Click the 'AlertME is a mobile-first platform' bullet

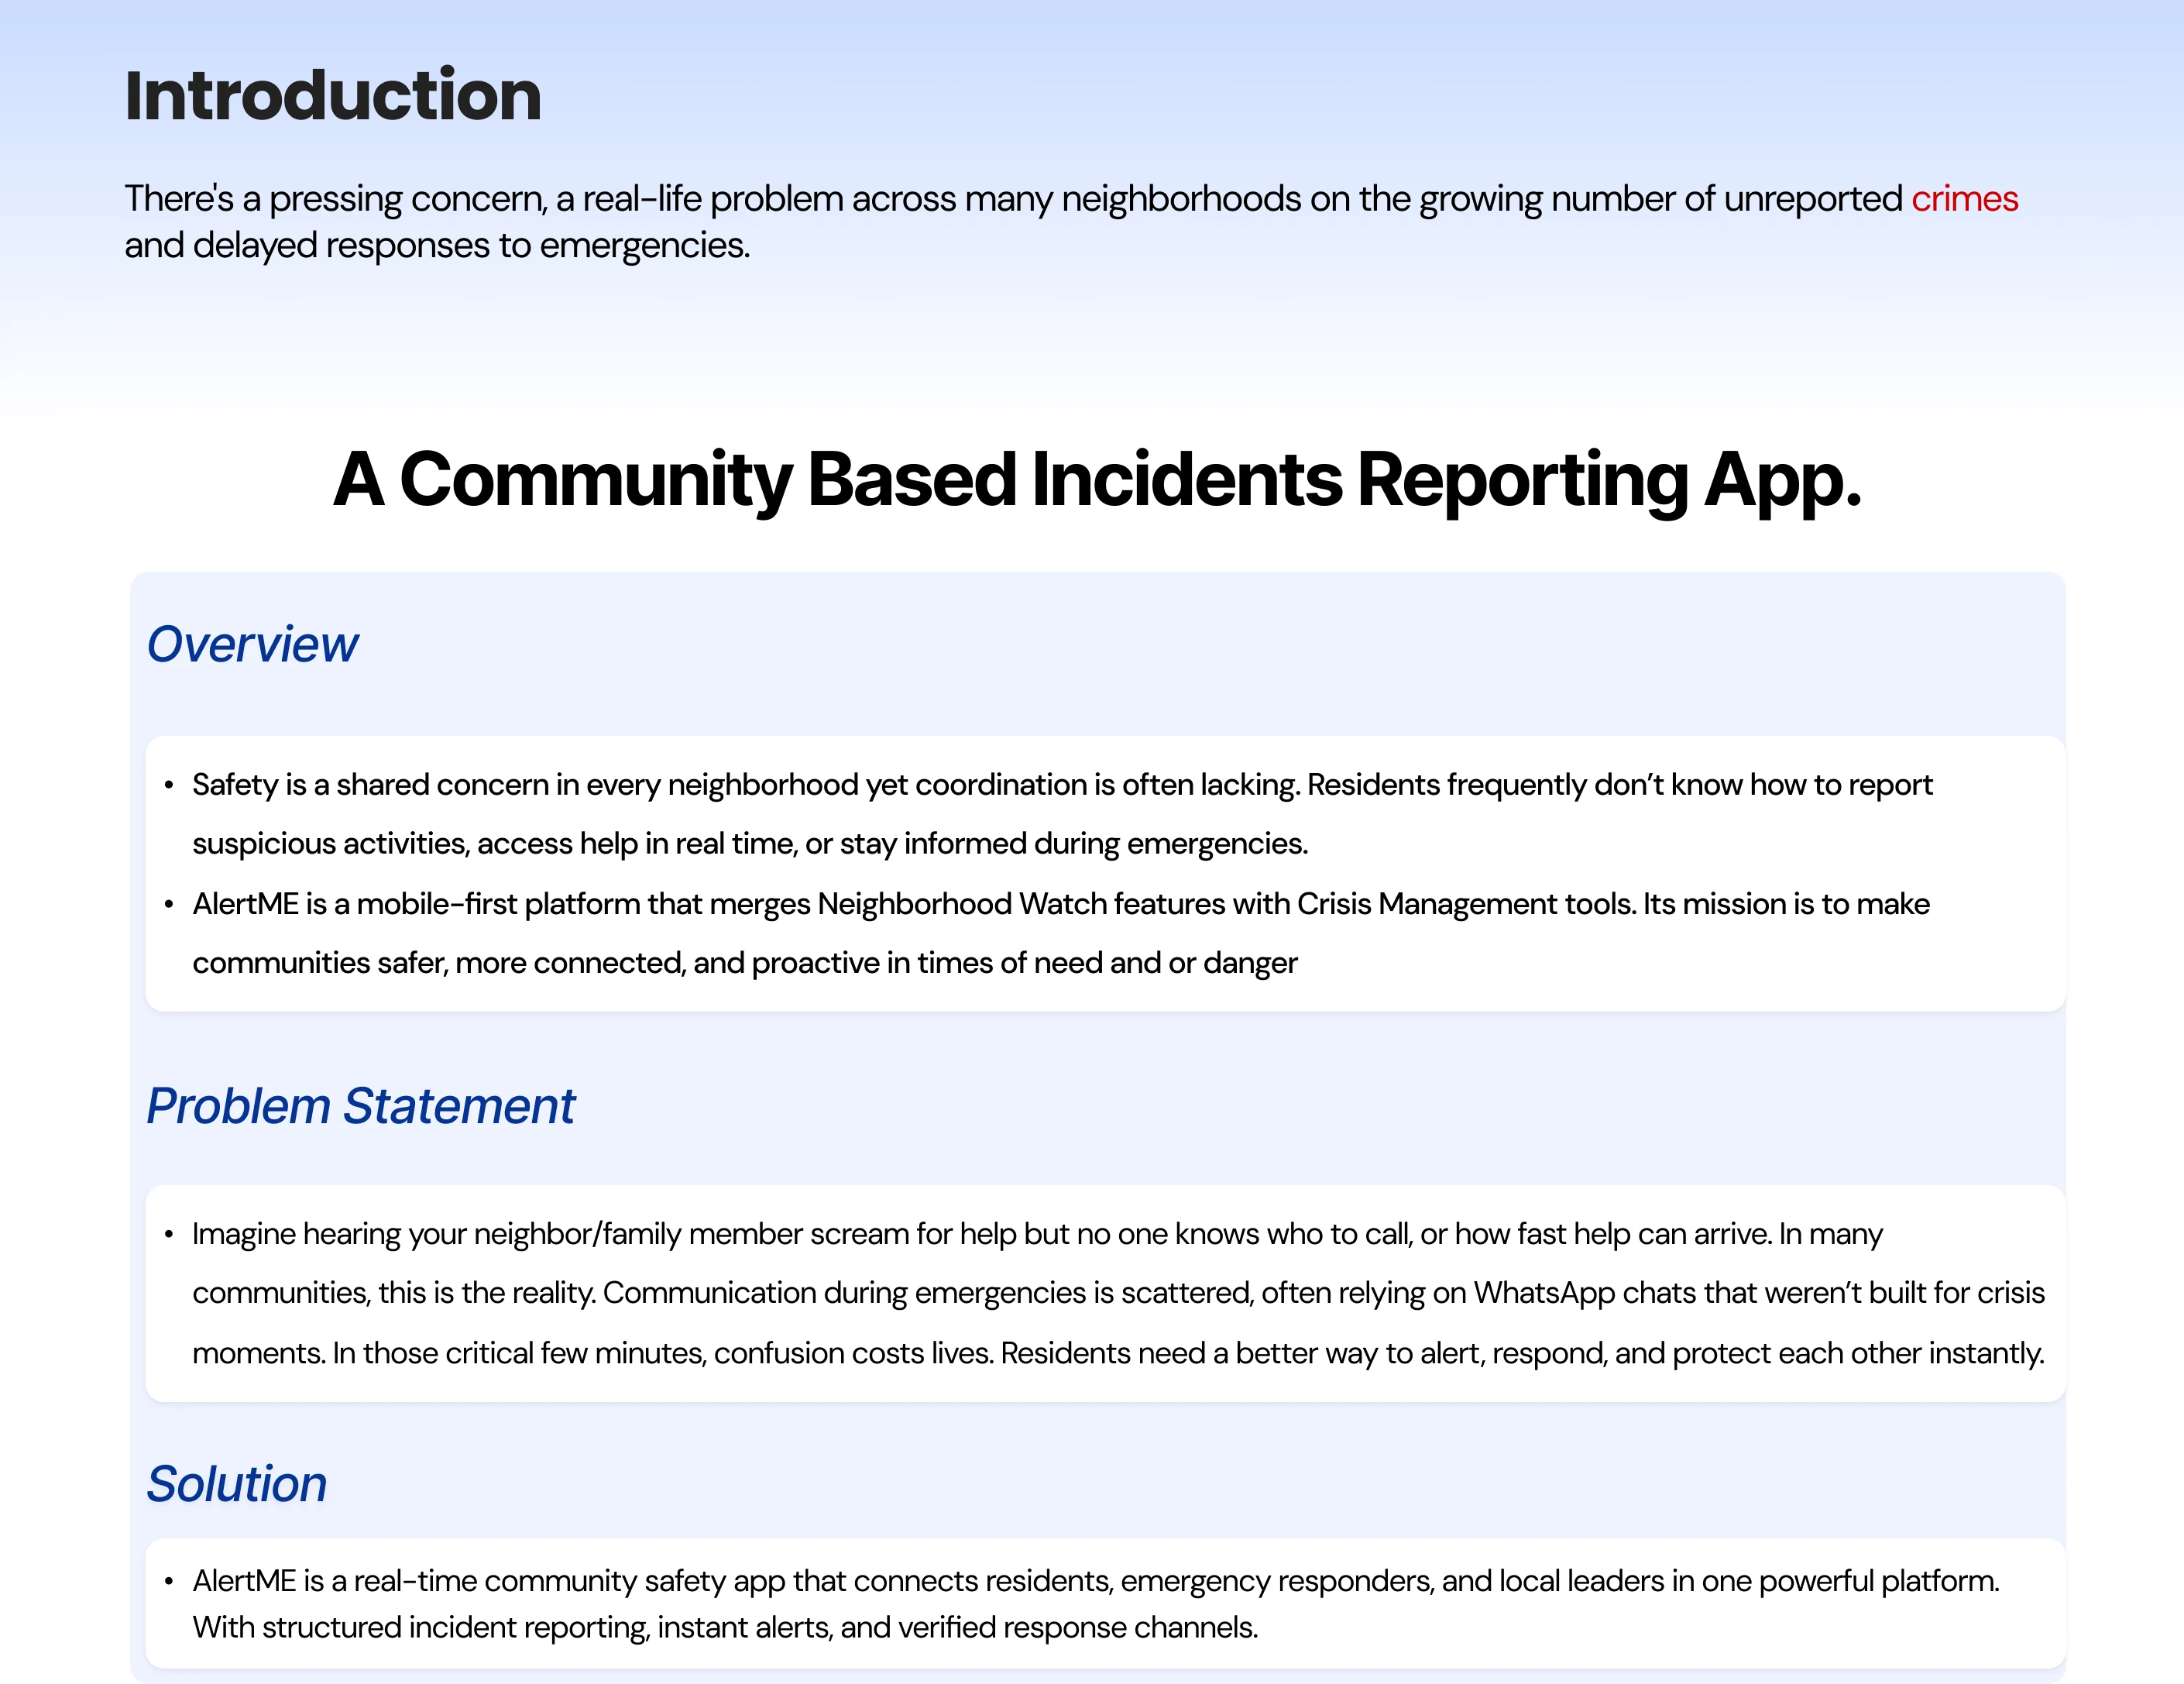(x=1060, y=904)
